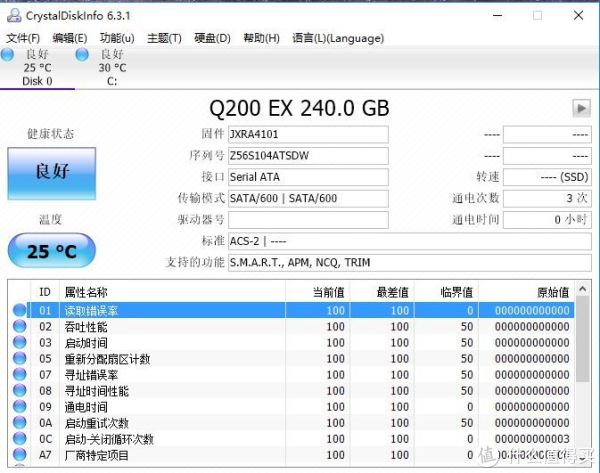600x473 pixels.
Task: Click the next disk arrow button
Action: (x=581, y=108)
